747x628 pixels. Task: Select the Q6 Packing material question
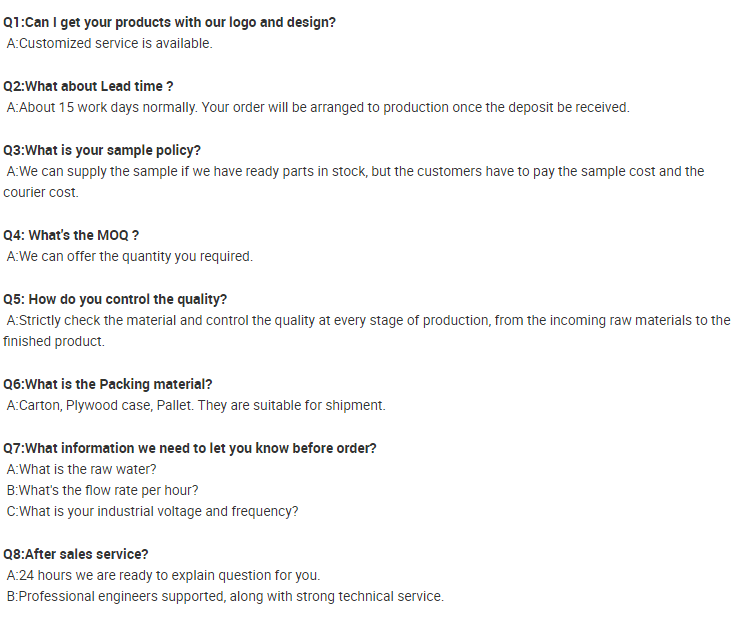(107, 384)
